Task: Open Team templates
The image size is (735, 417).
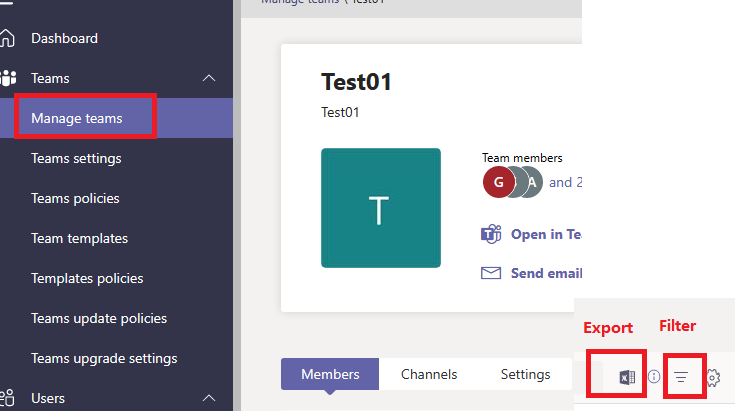Action: click(80, 238)
